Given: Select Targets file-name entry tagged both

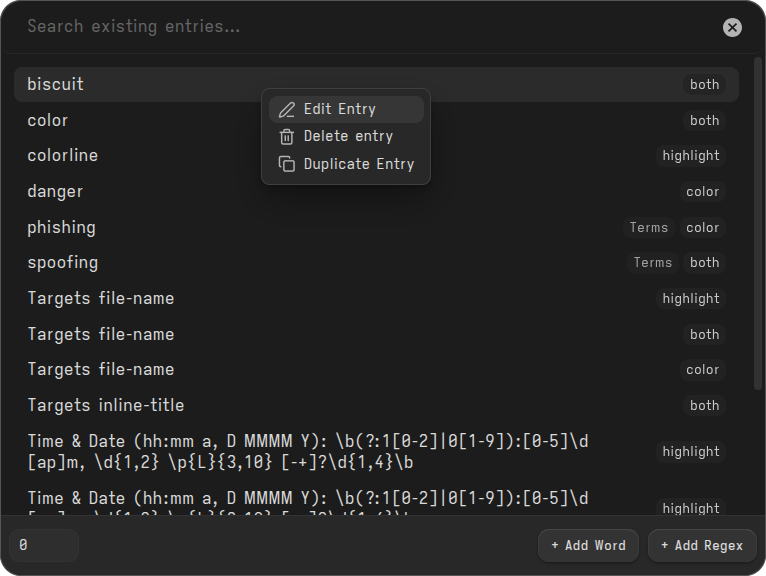Looking at the screenshot, I should [x=376, y=334].
